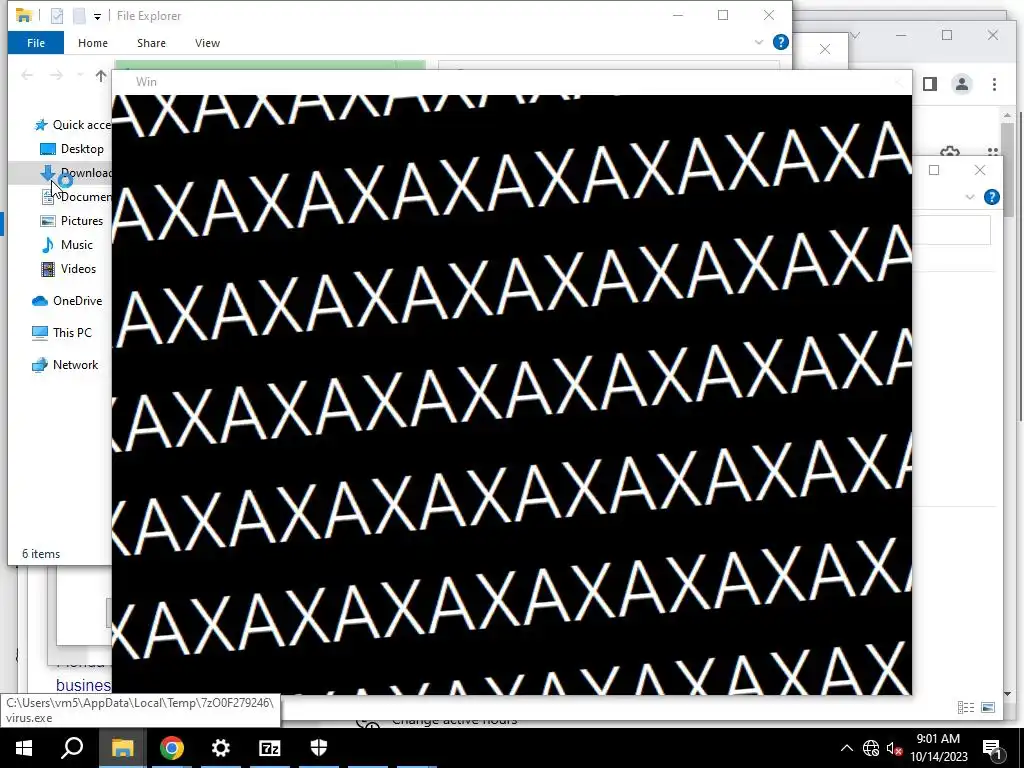Switch to large icons view at bottom right

988,707
